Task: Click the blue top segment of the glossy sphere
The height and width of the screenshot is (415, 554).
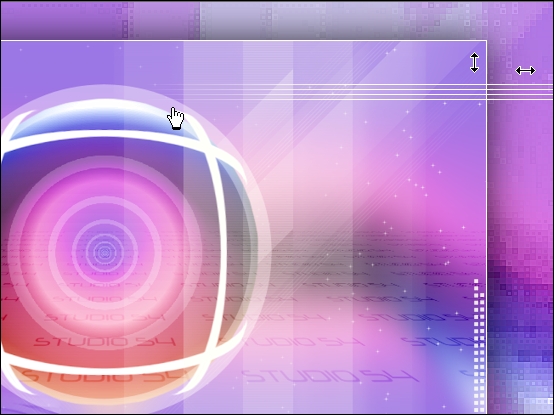Action: pyautogui.click(x=102, y=118)
